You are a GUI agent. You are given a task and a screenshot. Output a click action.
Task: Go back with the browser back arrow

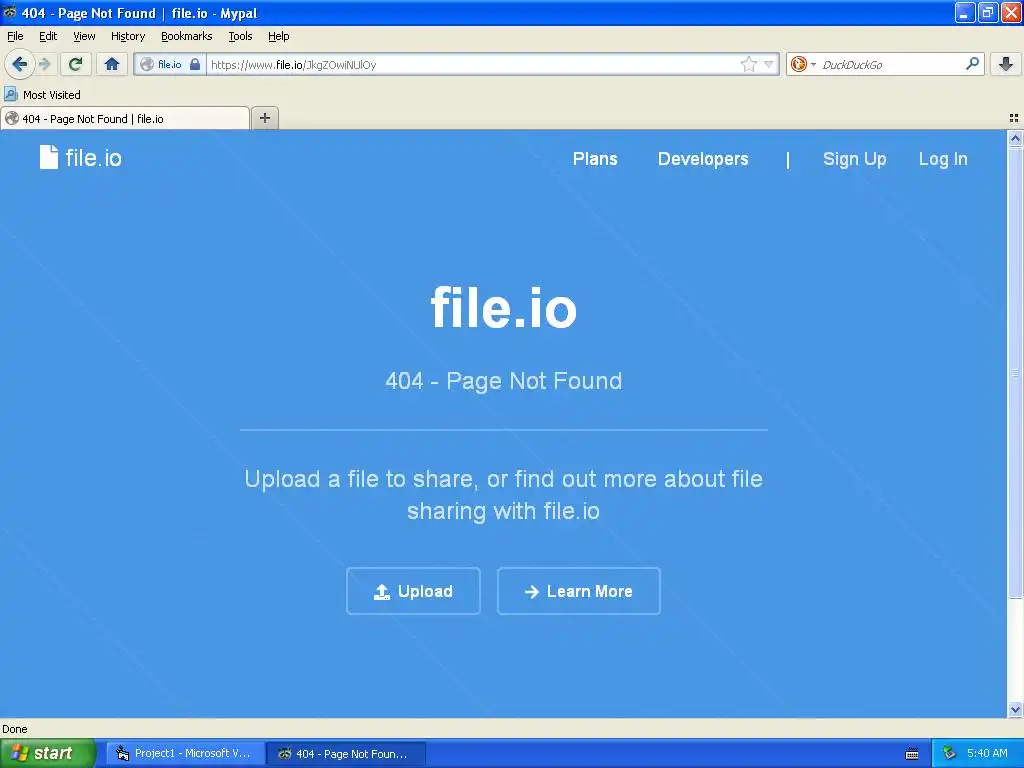(x=19, y=64)
